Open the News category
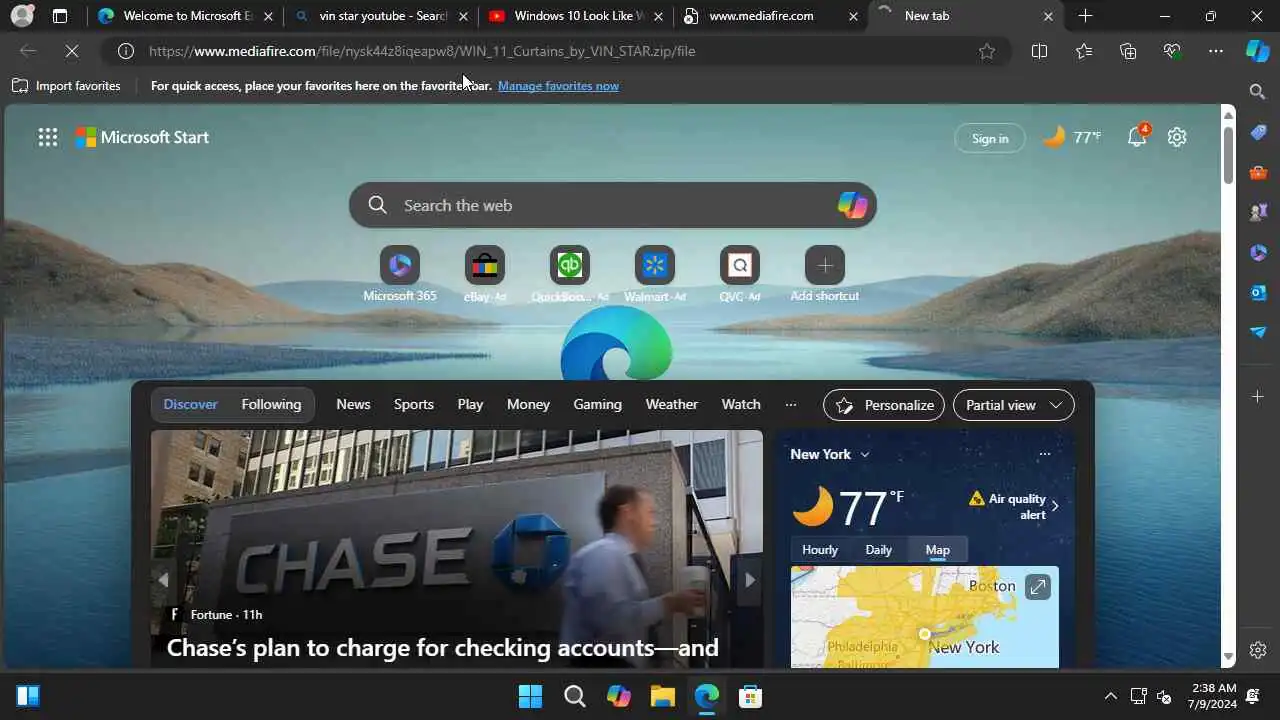The image size is (1280, 720). pyautogui.click(x=353, y=404)
